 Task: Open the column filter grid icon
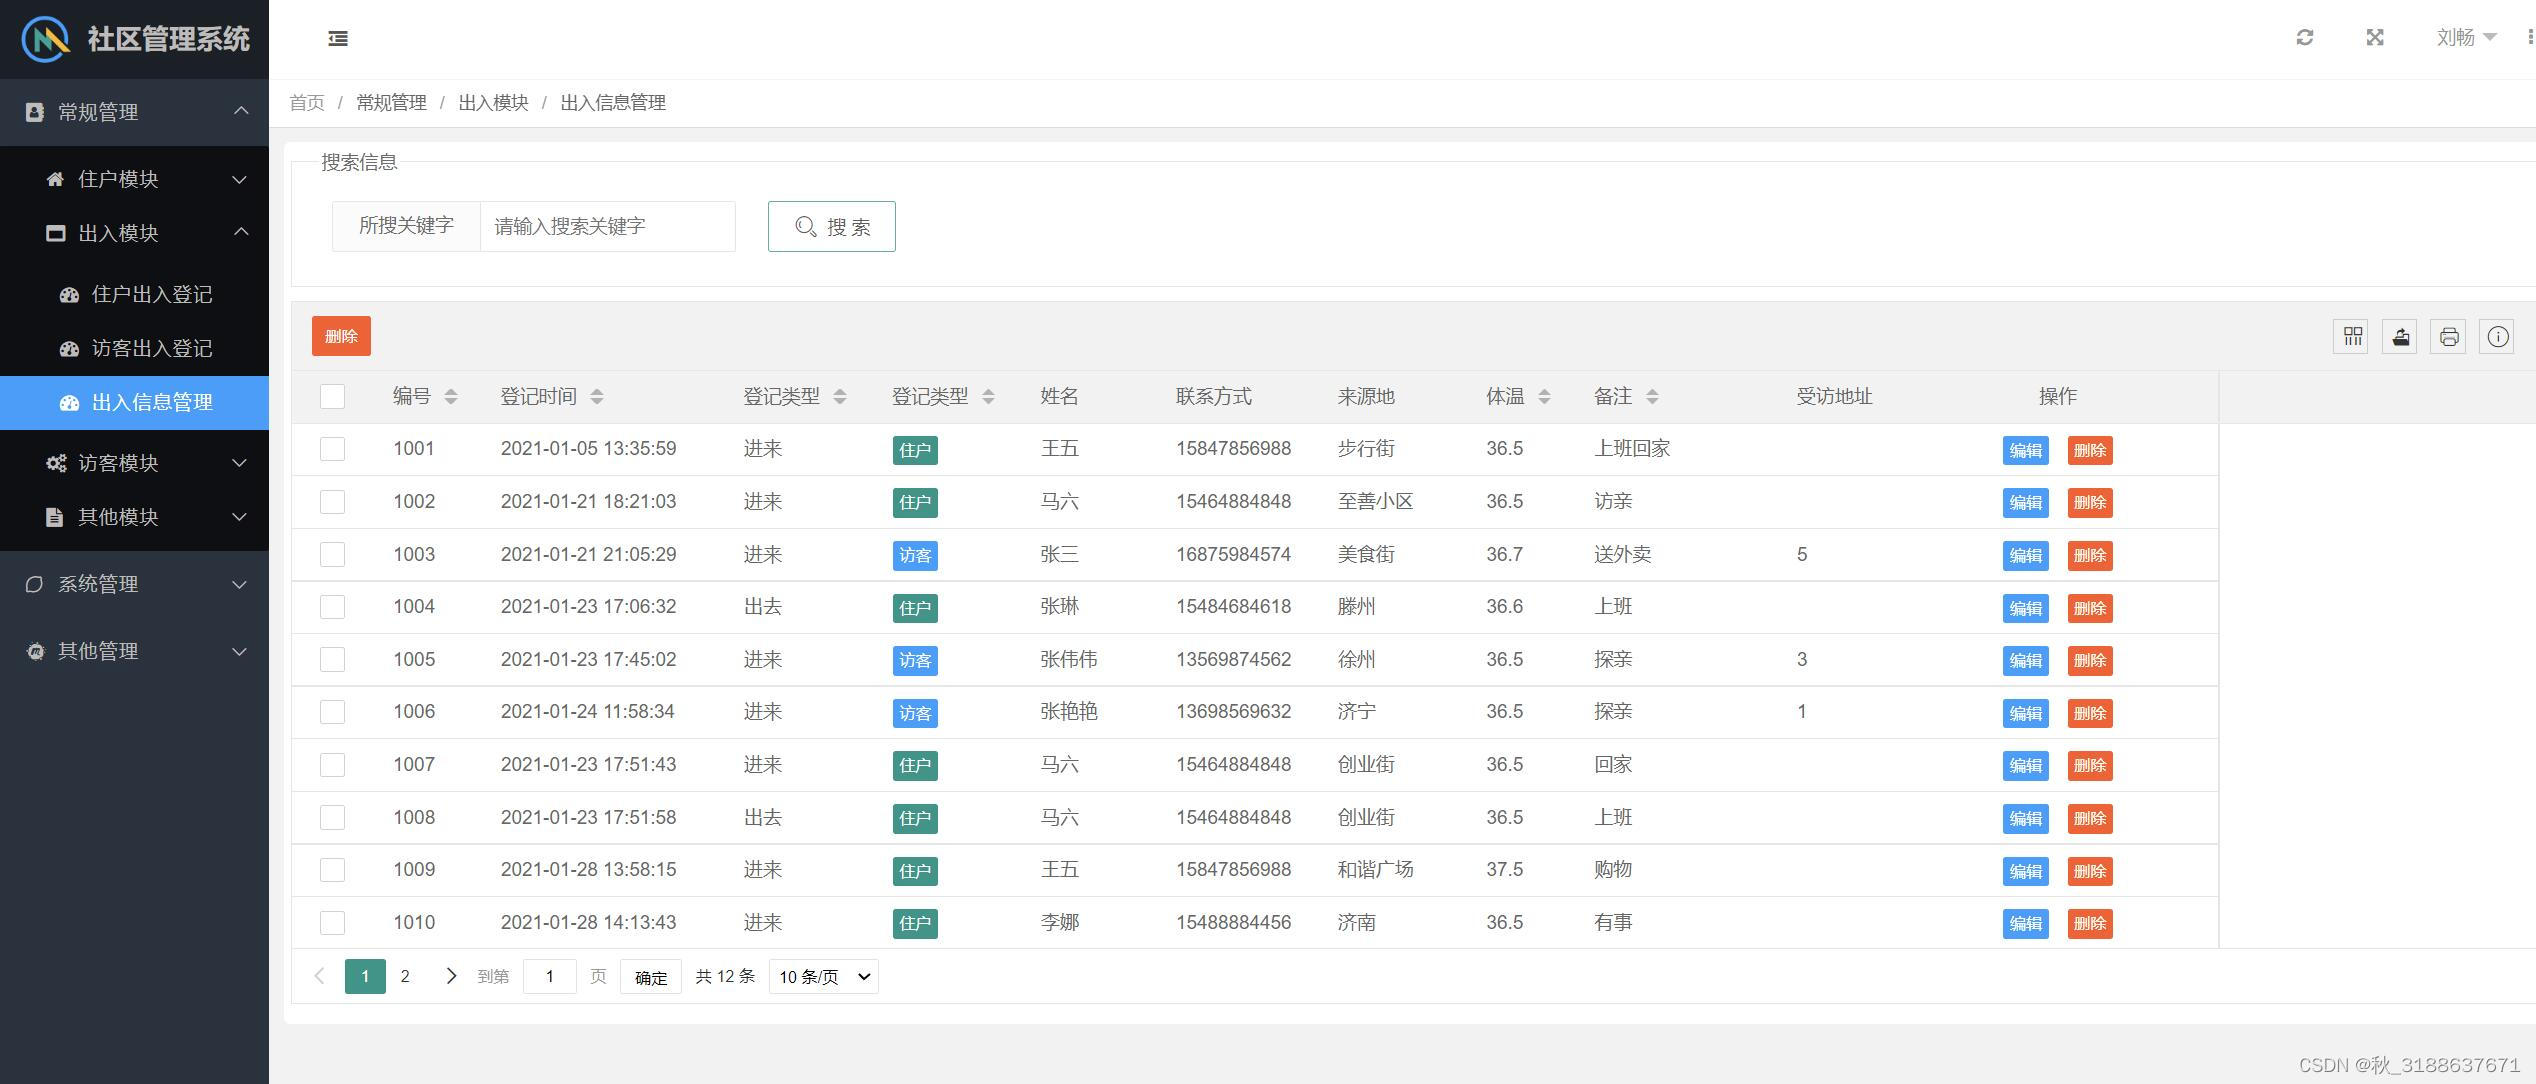(2351, 336)
